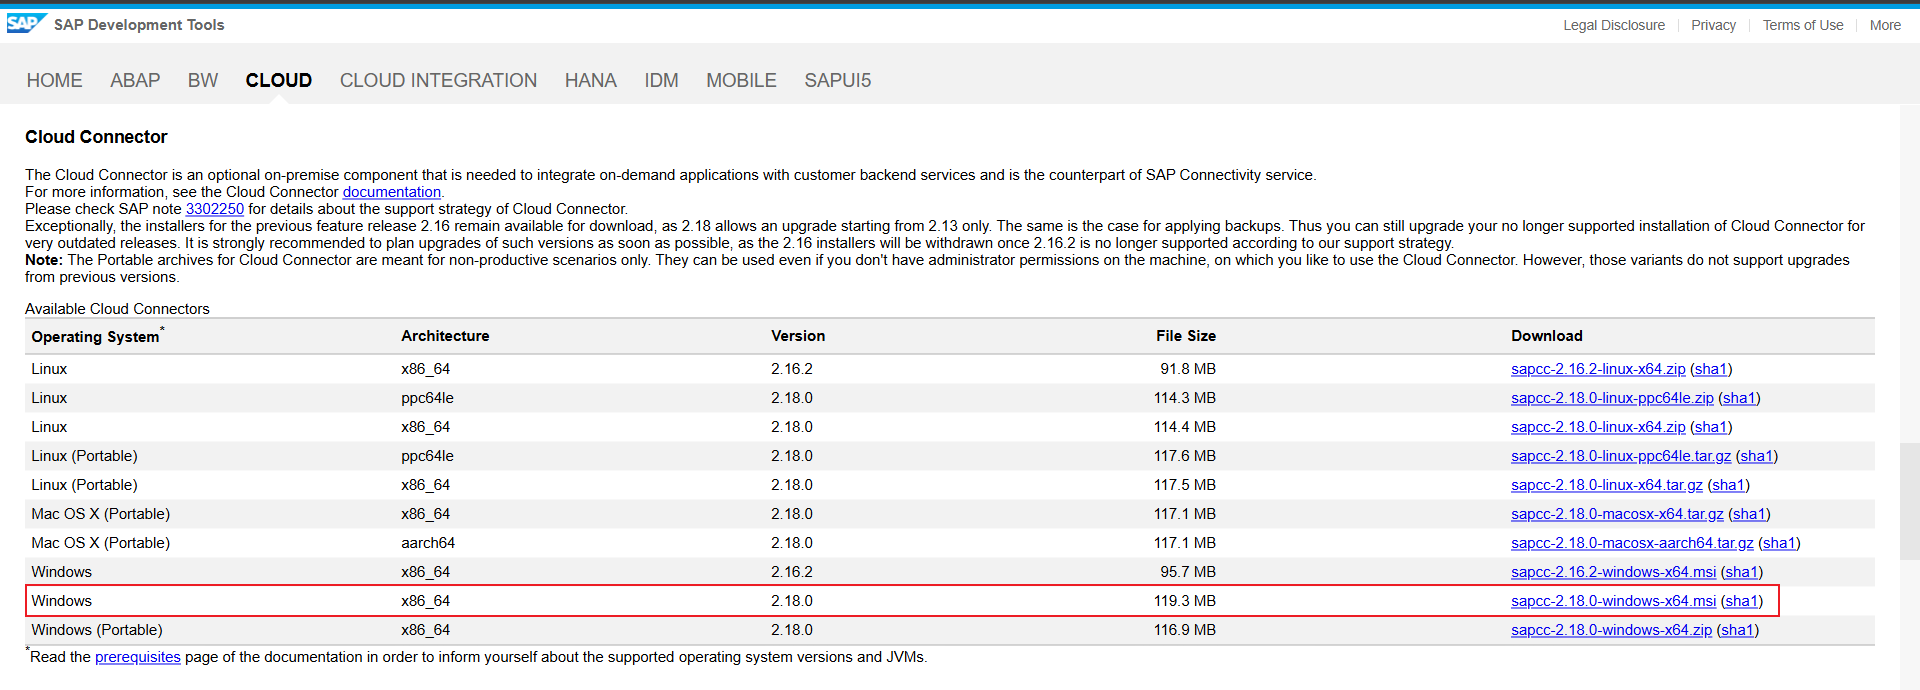Open sha1 for sapcc-2.18.0-linux-ppc64le.tar.gz

point(1757,456)
